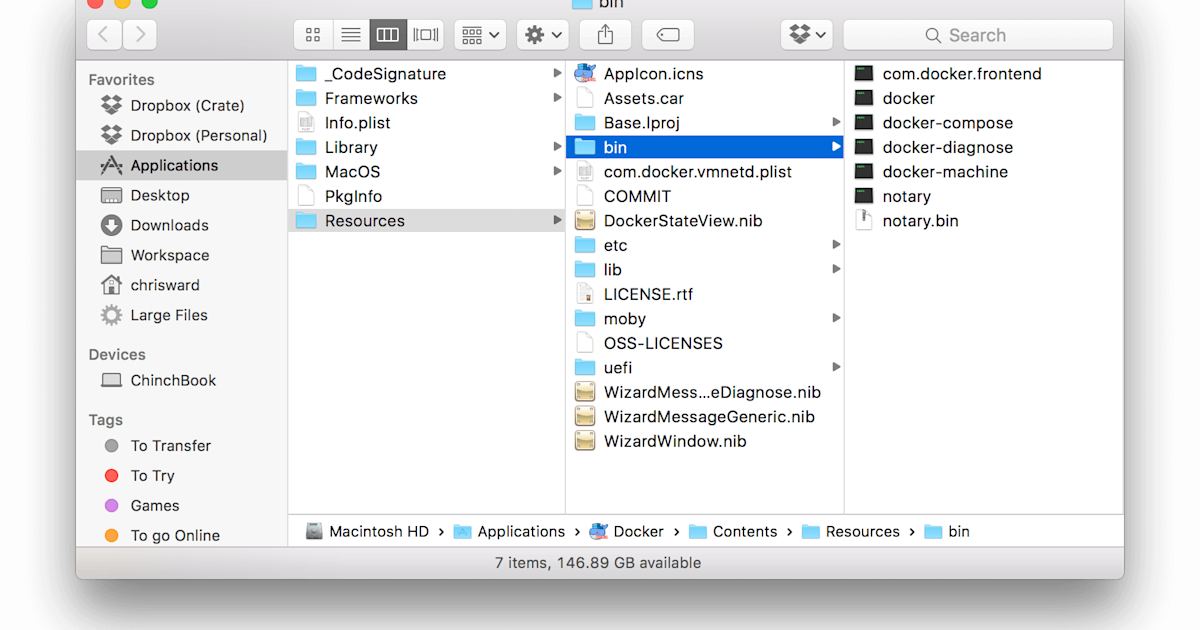Image resolution: width=1200 pixels, height=630 pixels.
Task: Select the Base.lproj folder
Action: click(x=705, y=123)
